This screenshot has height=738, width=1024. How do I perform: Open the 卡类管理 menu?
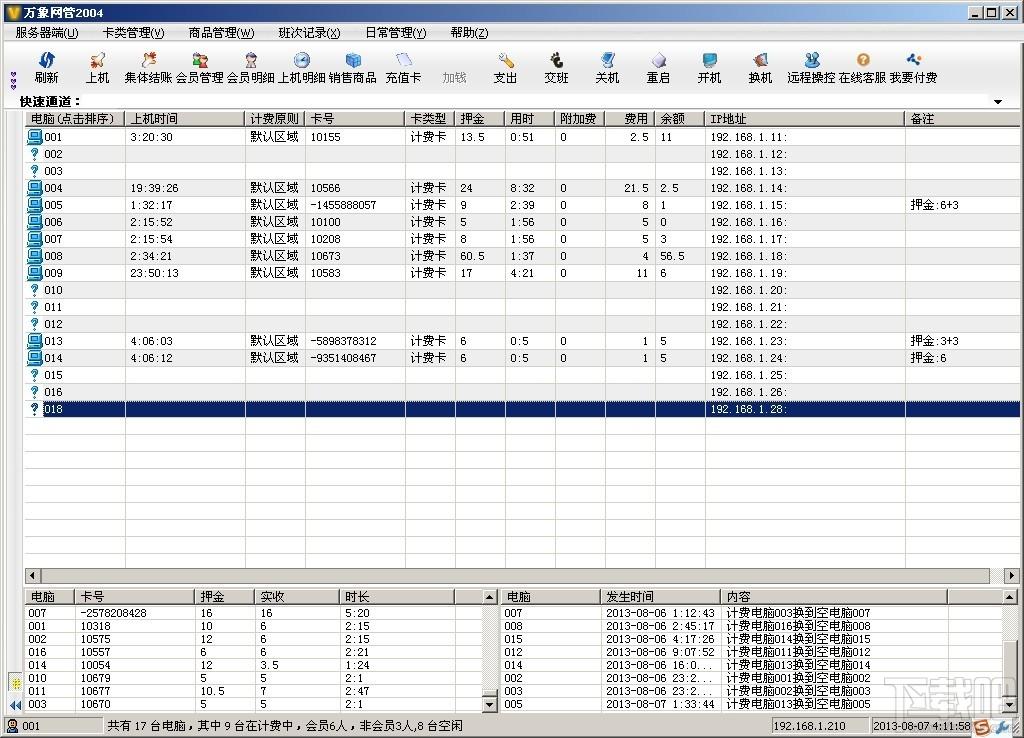click(133, 33)
